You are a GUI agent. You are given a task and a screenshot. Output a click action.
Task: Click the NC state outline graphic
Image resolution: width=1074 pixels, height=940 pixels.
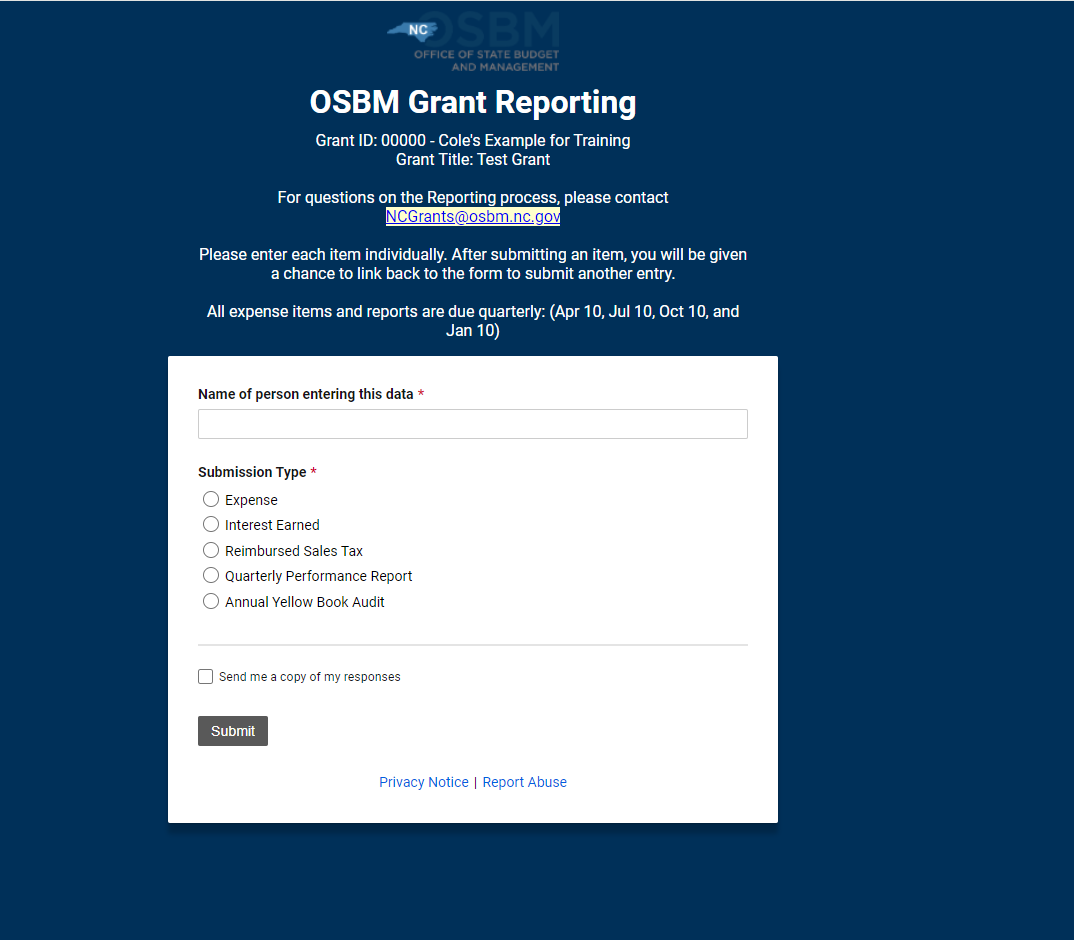(413, 30)
